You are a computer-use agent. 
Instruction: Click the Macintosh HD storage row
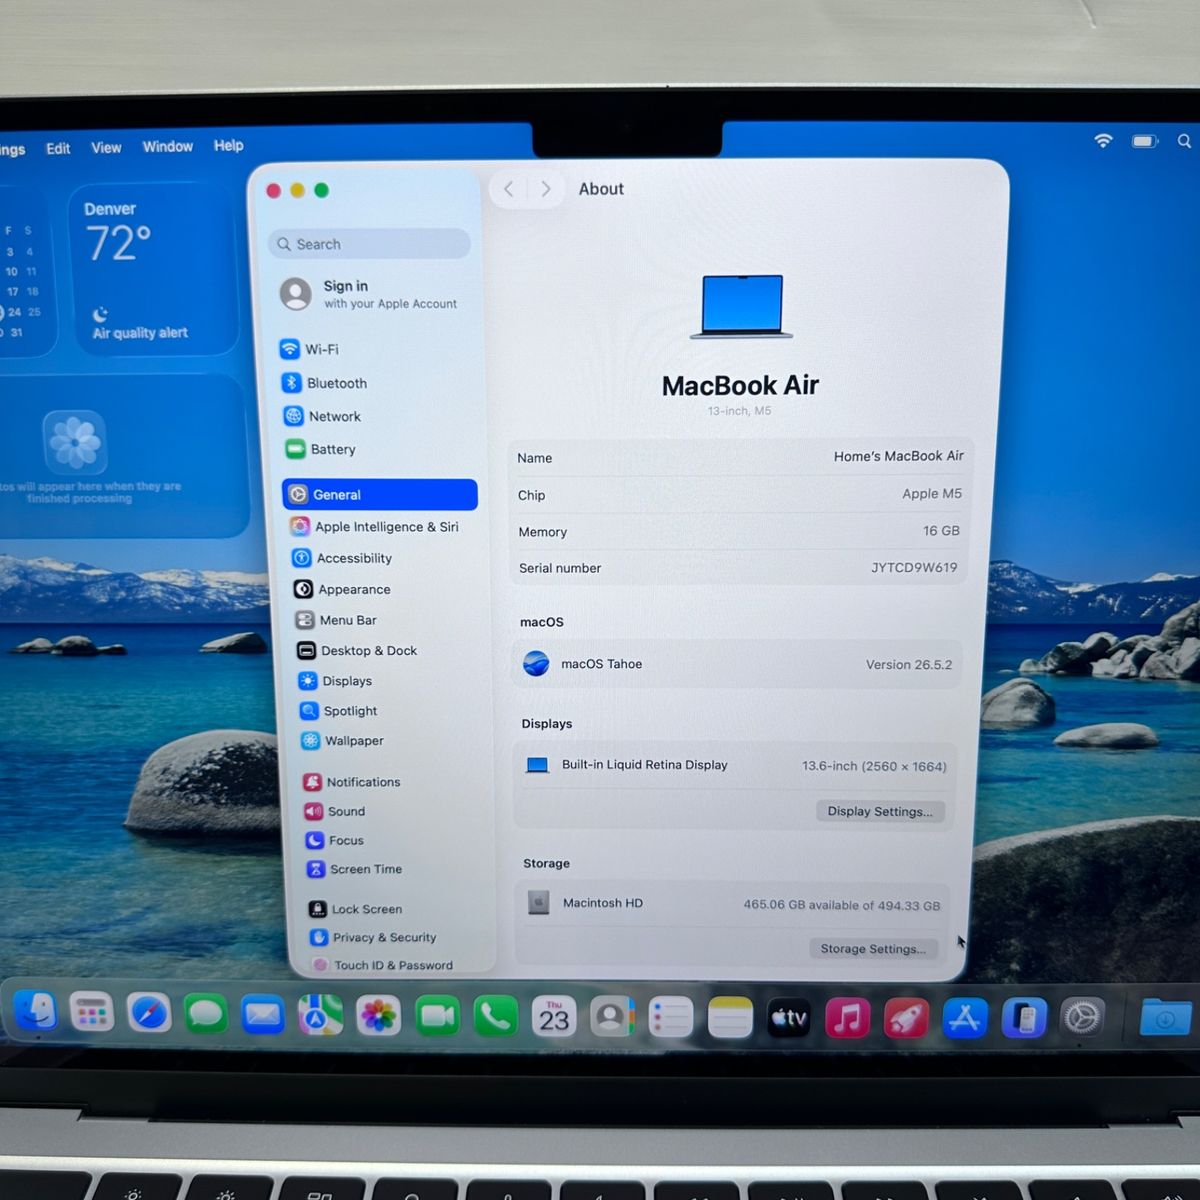pos(733,904)
